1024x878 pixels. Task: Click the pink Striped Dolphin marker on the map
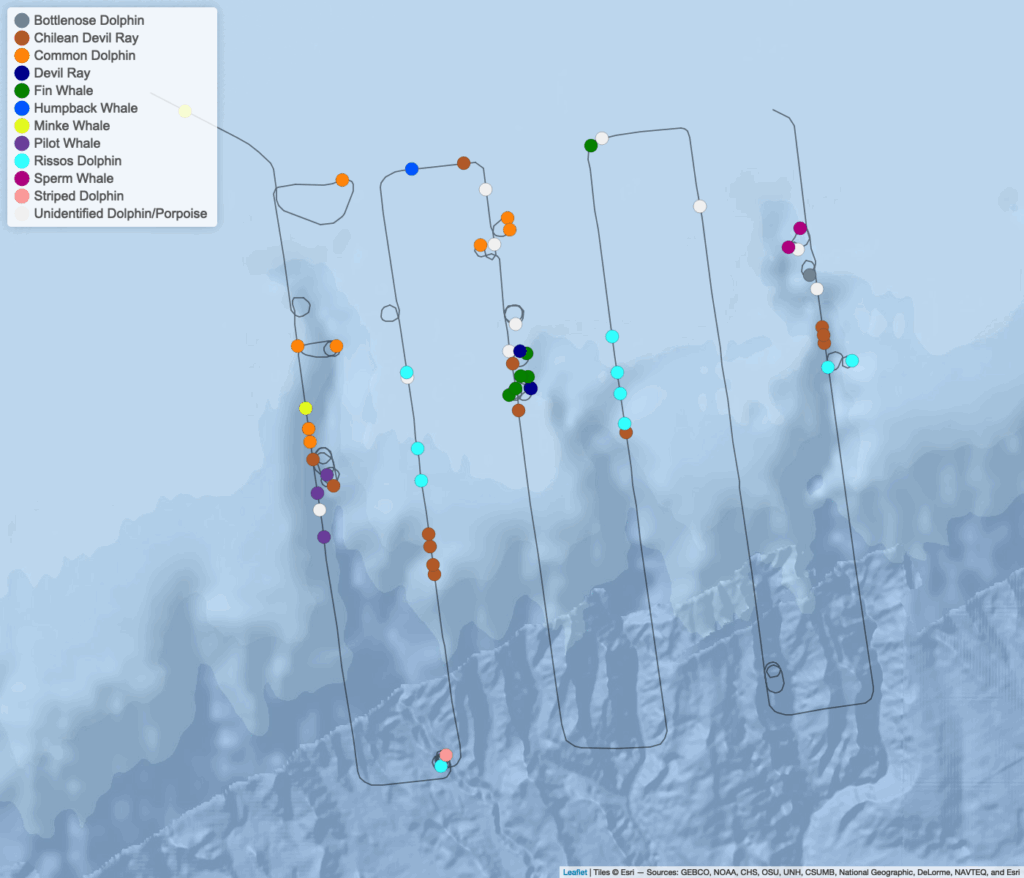(446, 754)
